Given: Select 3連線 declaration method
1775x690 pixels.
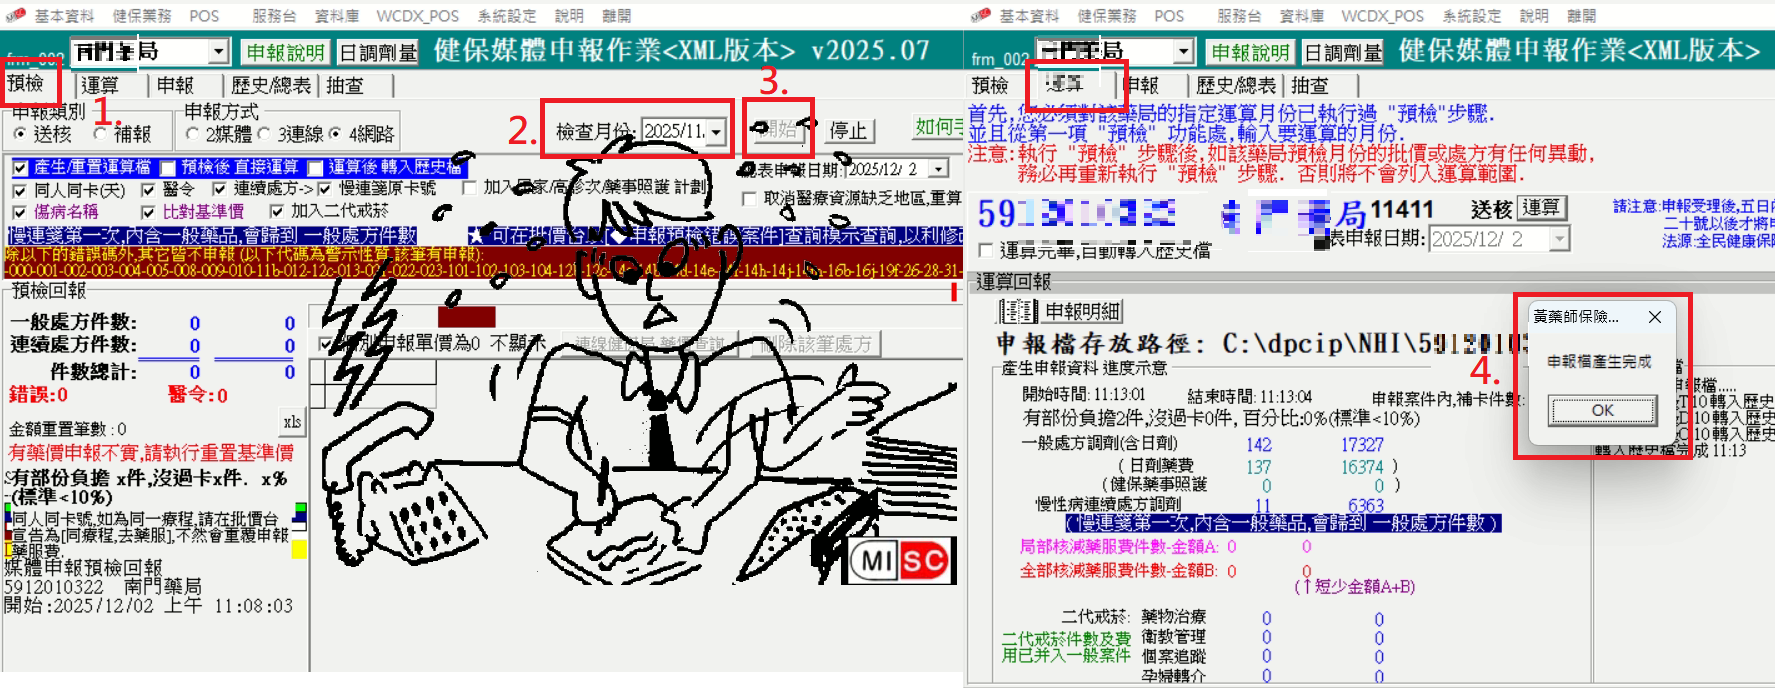Looking at the screenshot, I should 263,133.
